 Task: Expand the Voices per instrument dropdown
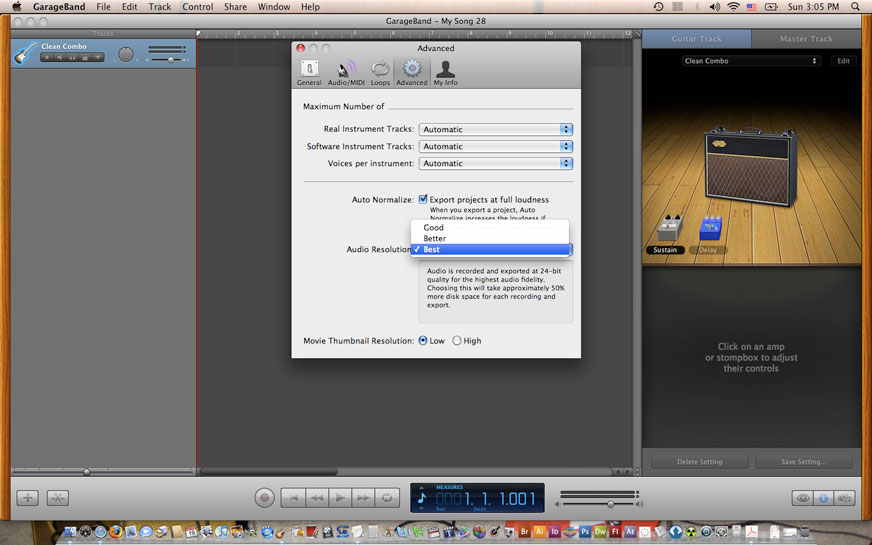(x=496, y=163)
